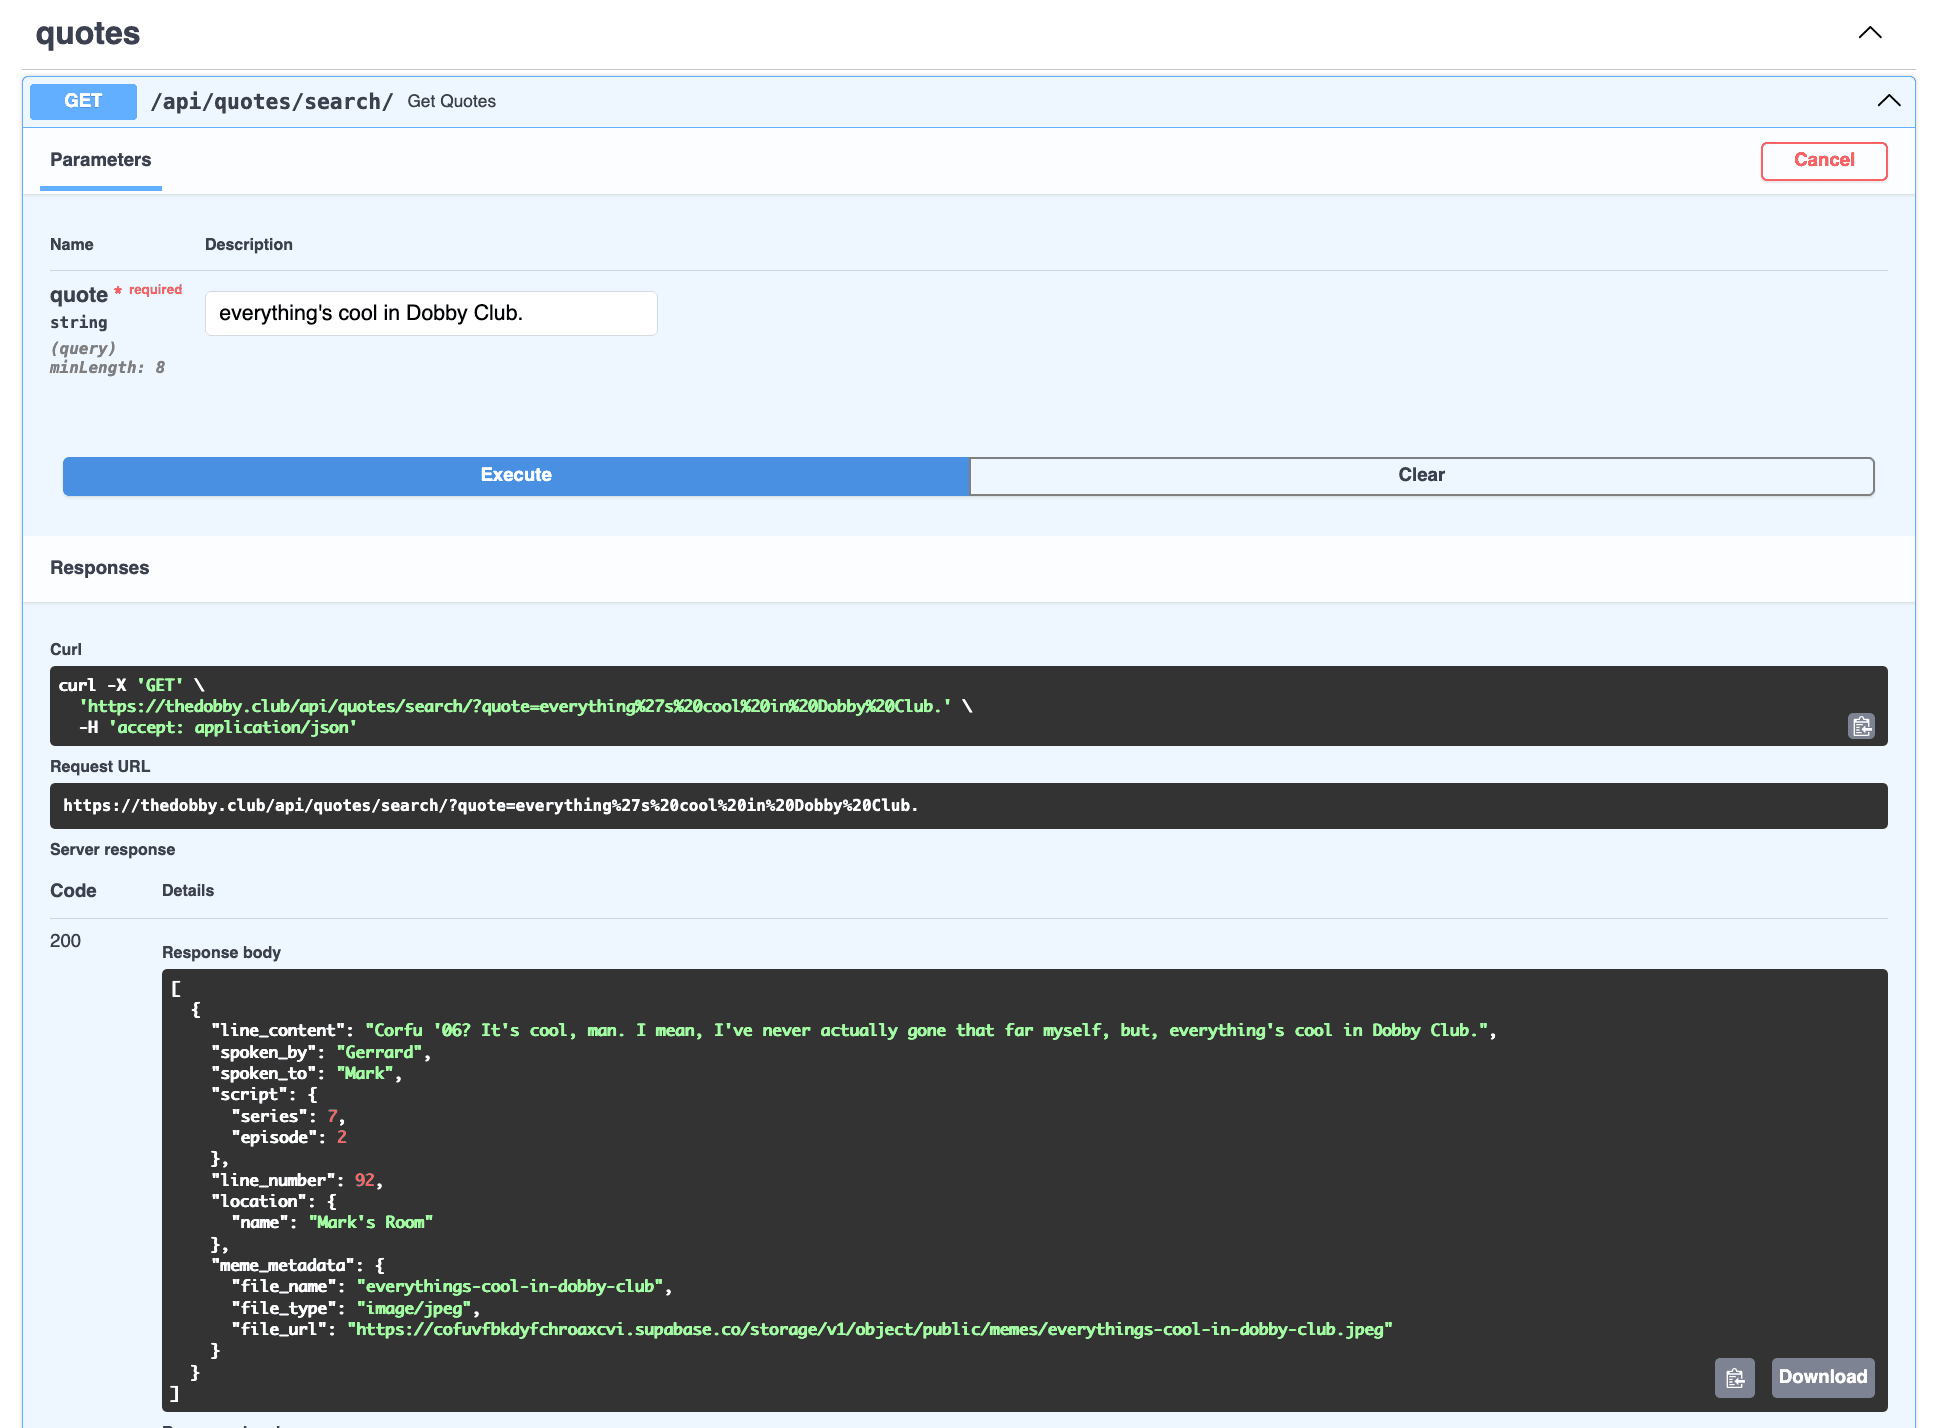This screenshot has width=1948, height=1428.
Task: Clear the response results
Action: coord(1421,476)
